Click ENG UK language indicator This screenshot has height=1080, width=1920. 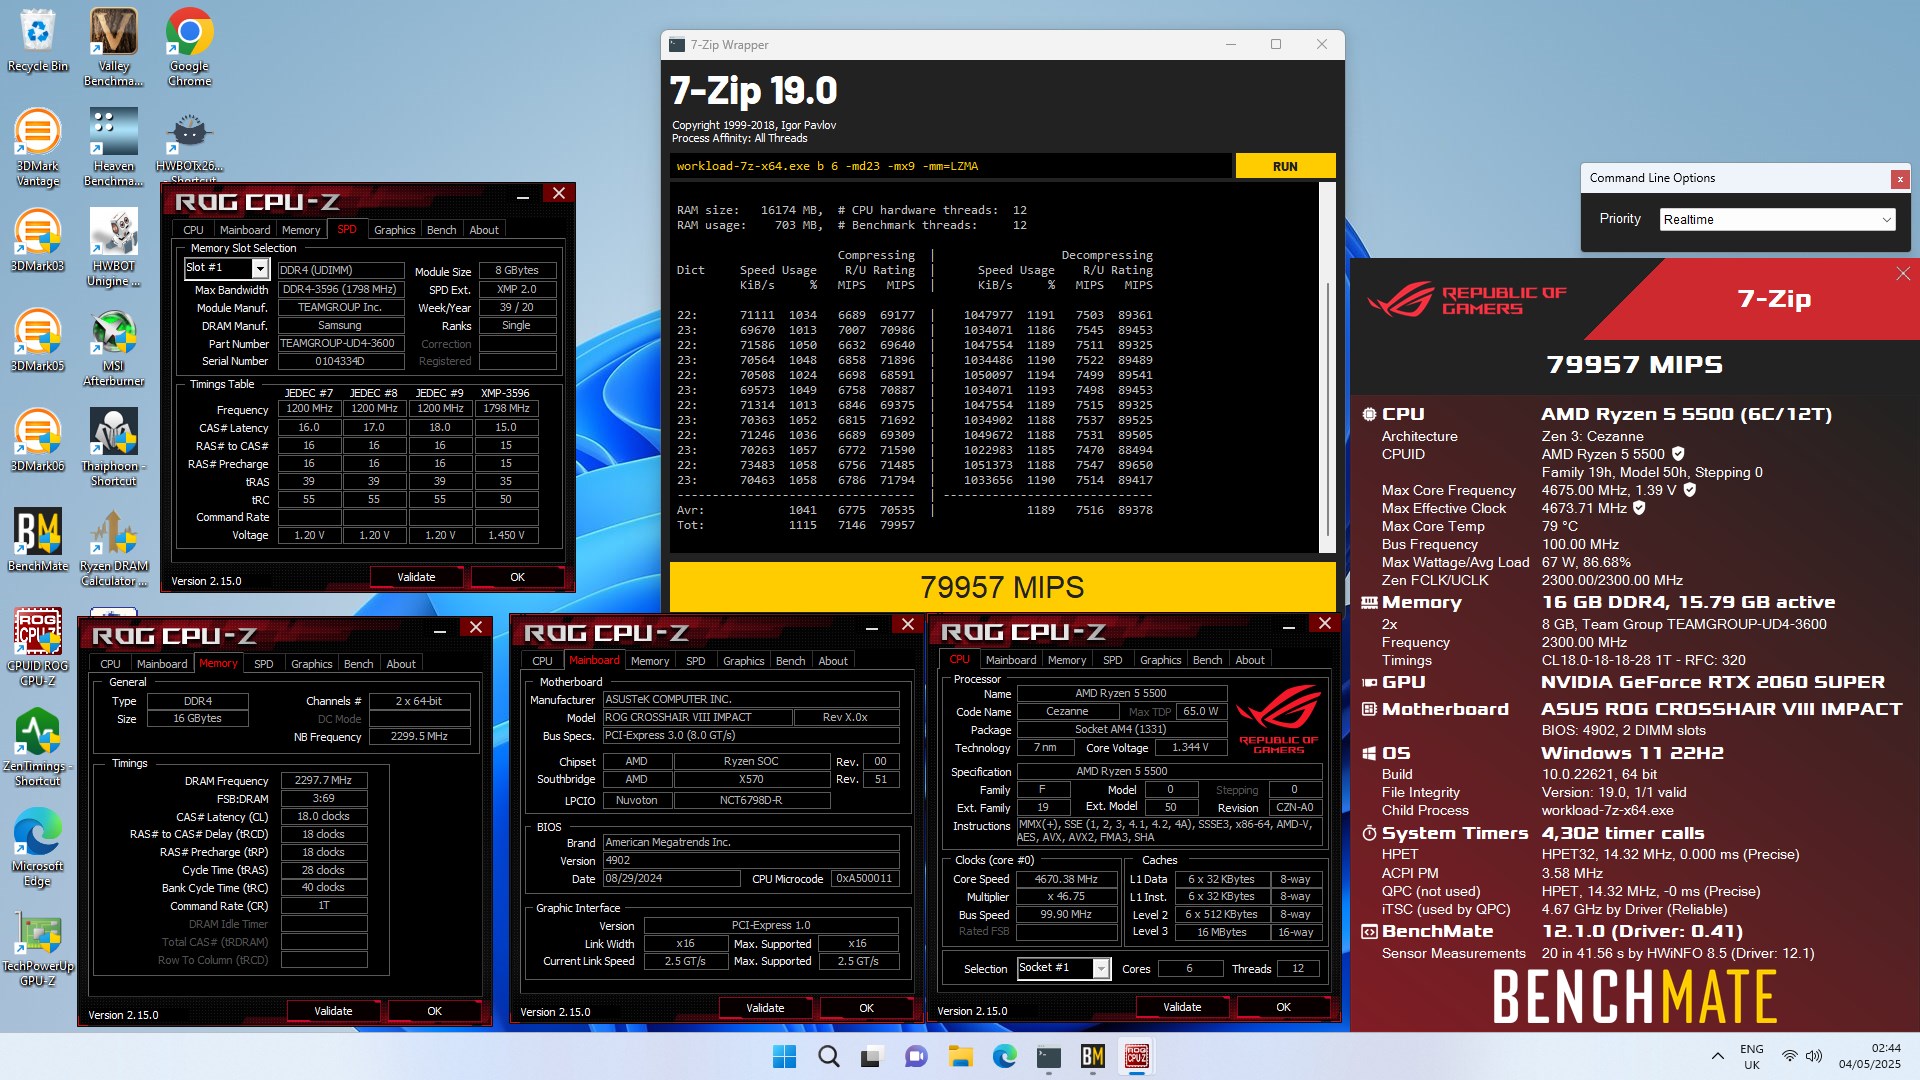point(1751,1056)
